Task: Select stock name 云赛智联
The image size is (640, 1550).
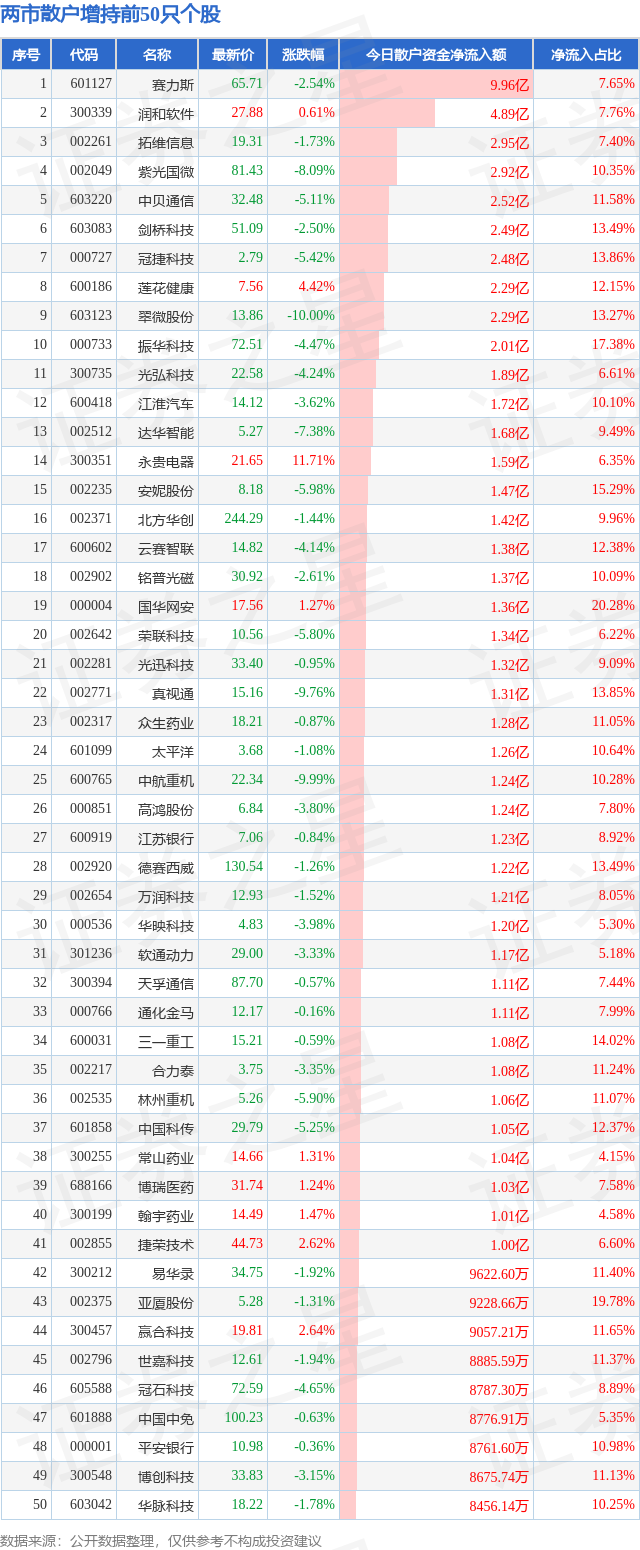Action: tap(166, 548)
